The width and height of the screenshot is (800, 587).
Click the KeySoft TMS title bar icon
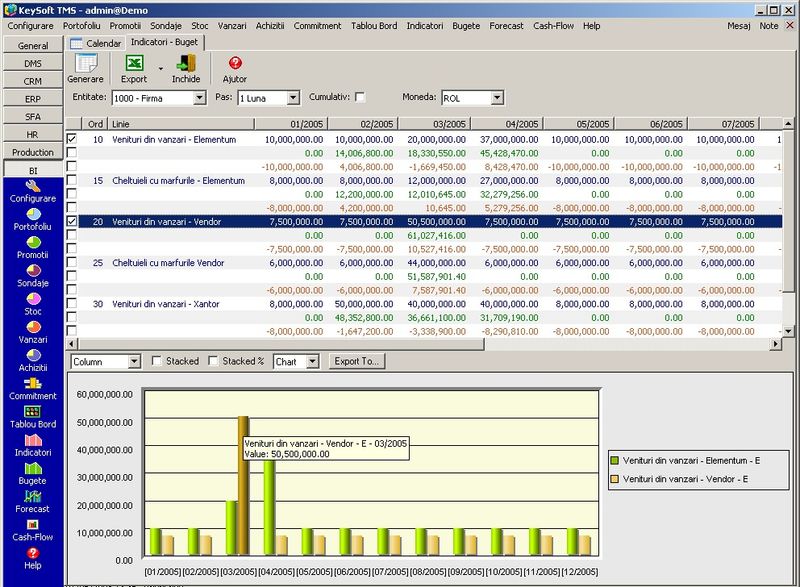10,10
